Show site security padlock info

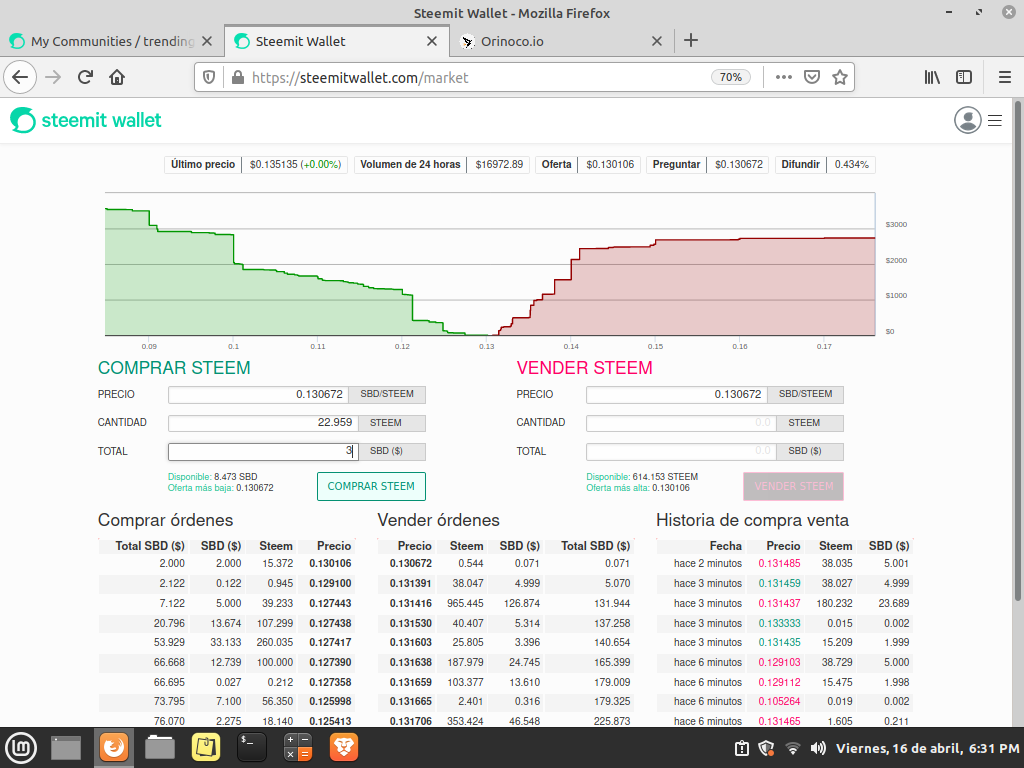tap(238, 78)
